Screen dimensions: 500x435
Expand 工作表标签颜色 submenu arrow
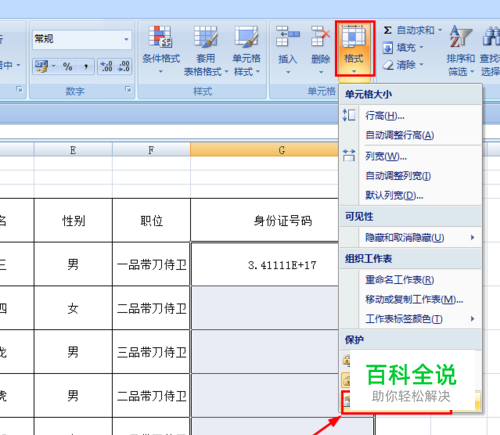[x=472, y=319]
